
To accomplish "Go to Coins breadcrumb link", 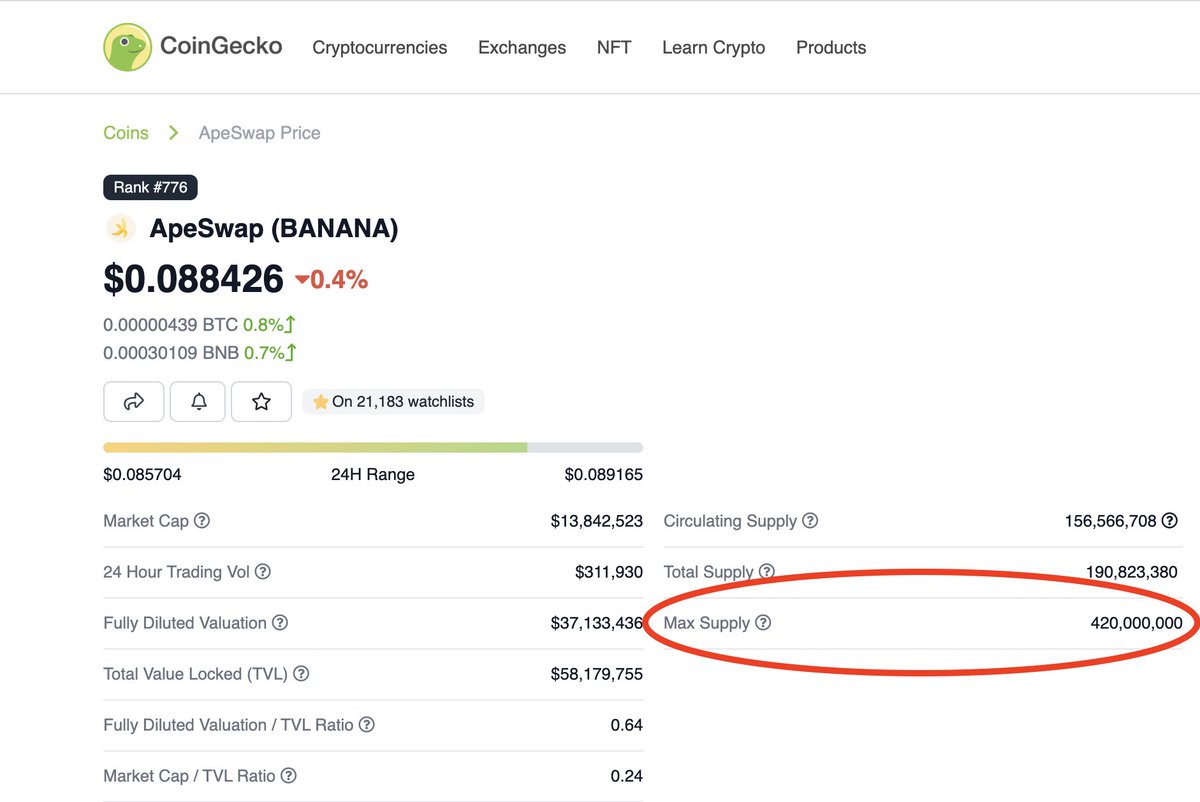I will (x=126, y=133).
